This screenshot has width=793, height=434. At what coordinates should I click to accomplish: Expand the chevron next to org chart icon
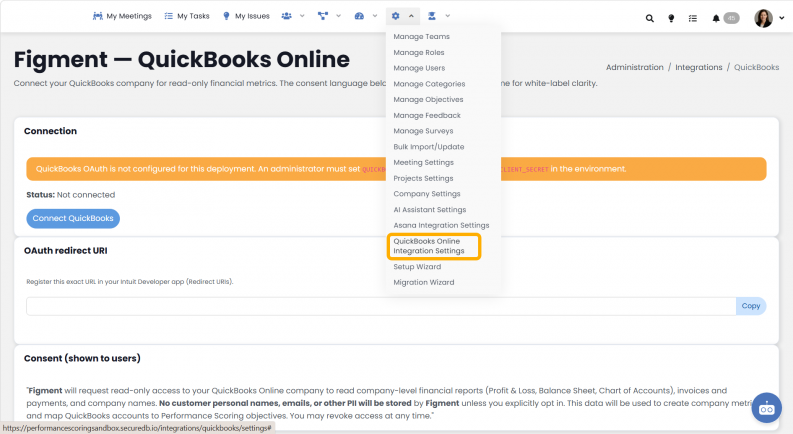(x=338, y=16)
